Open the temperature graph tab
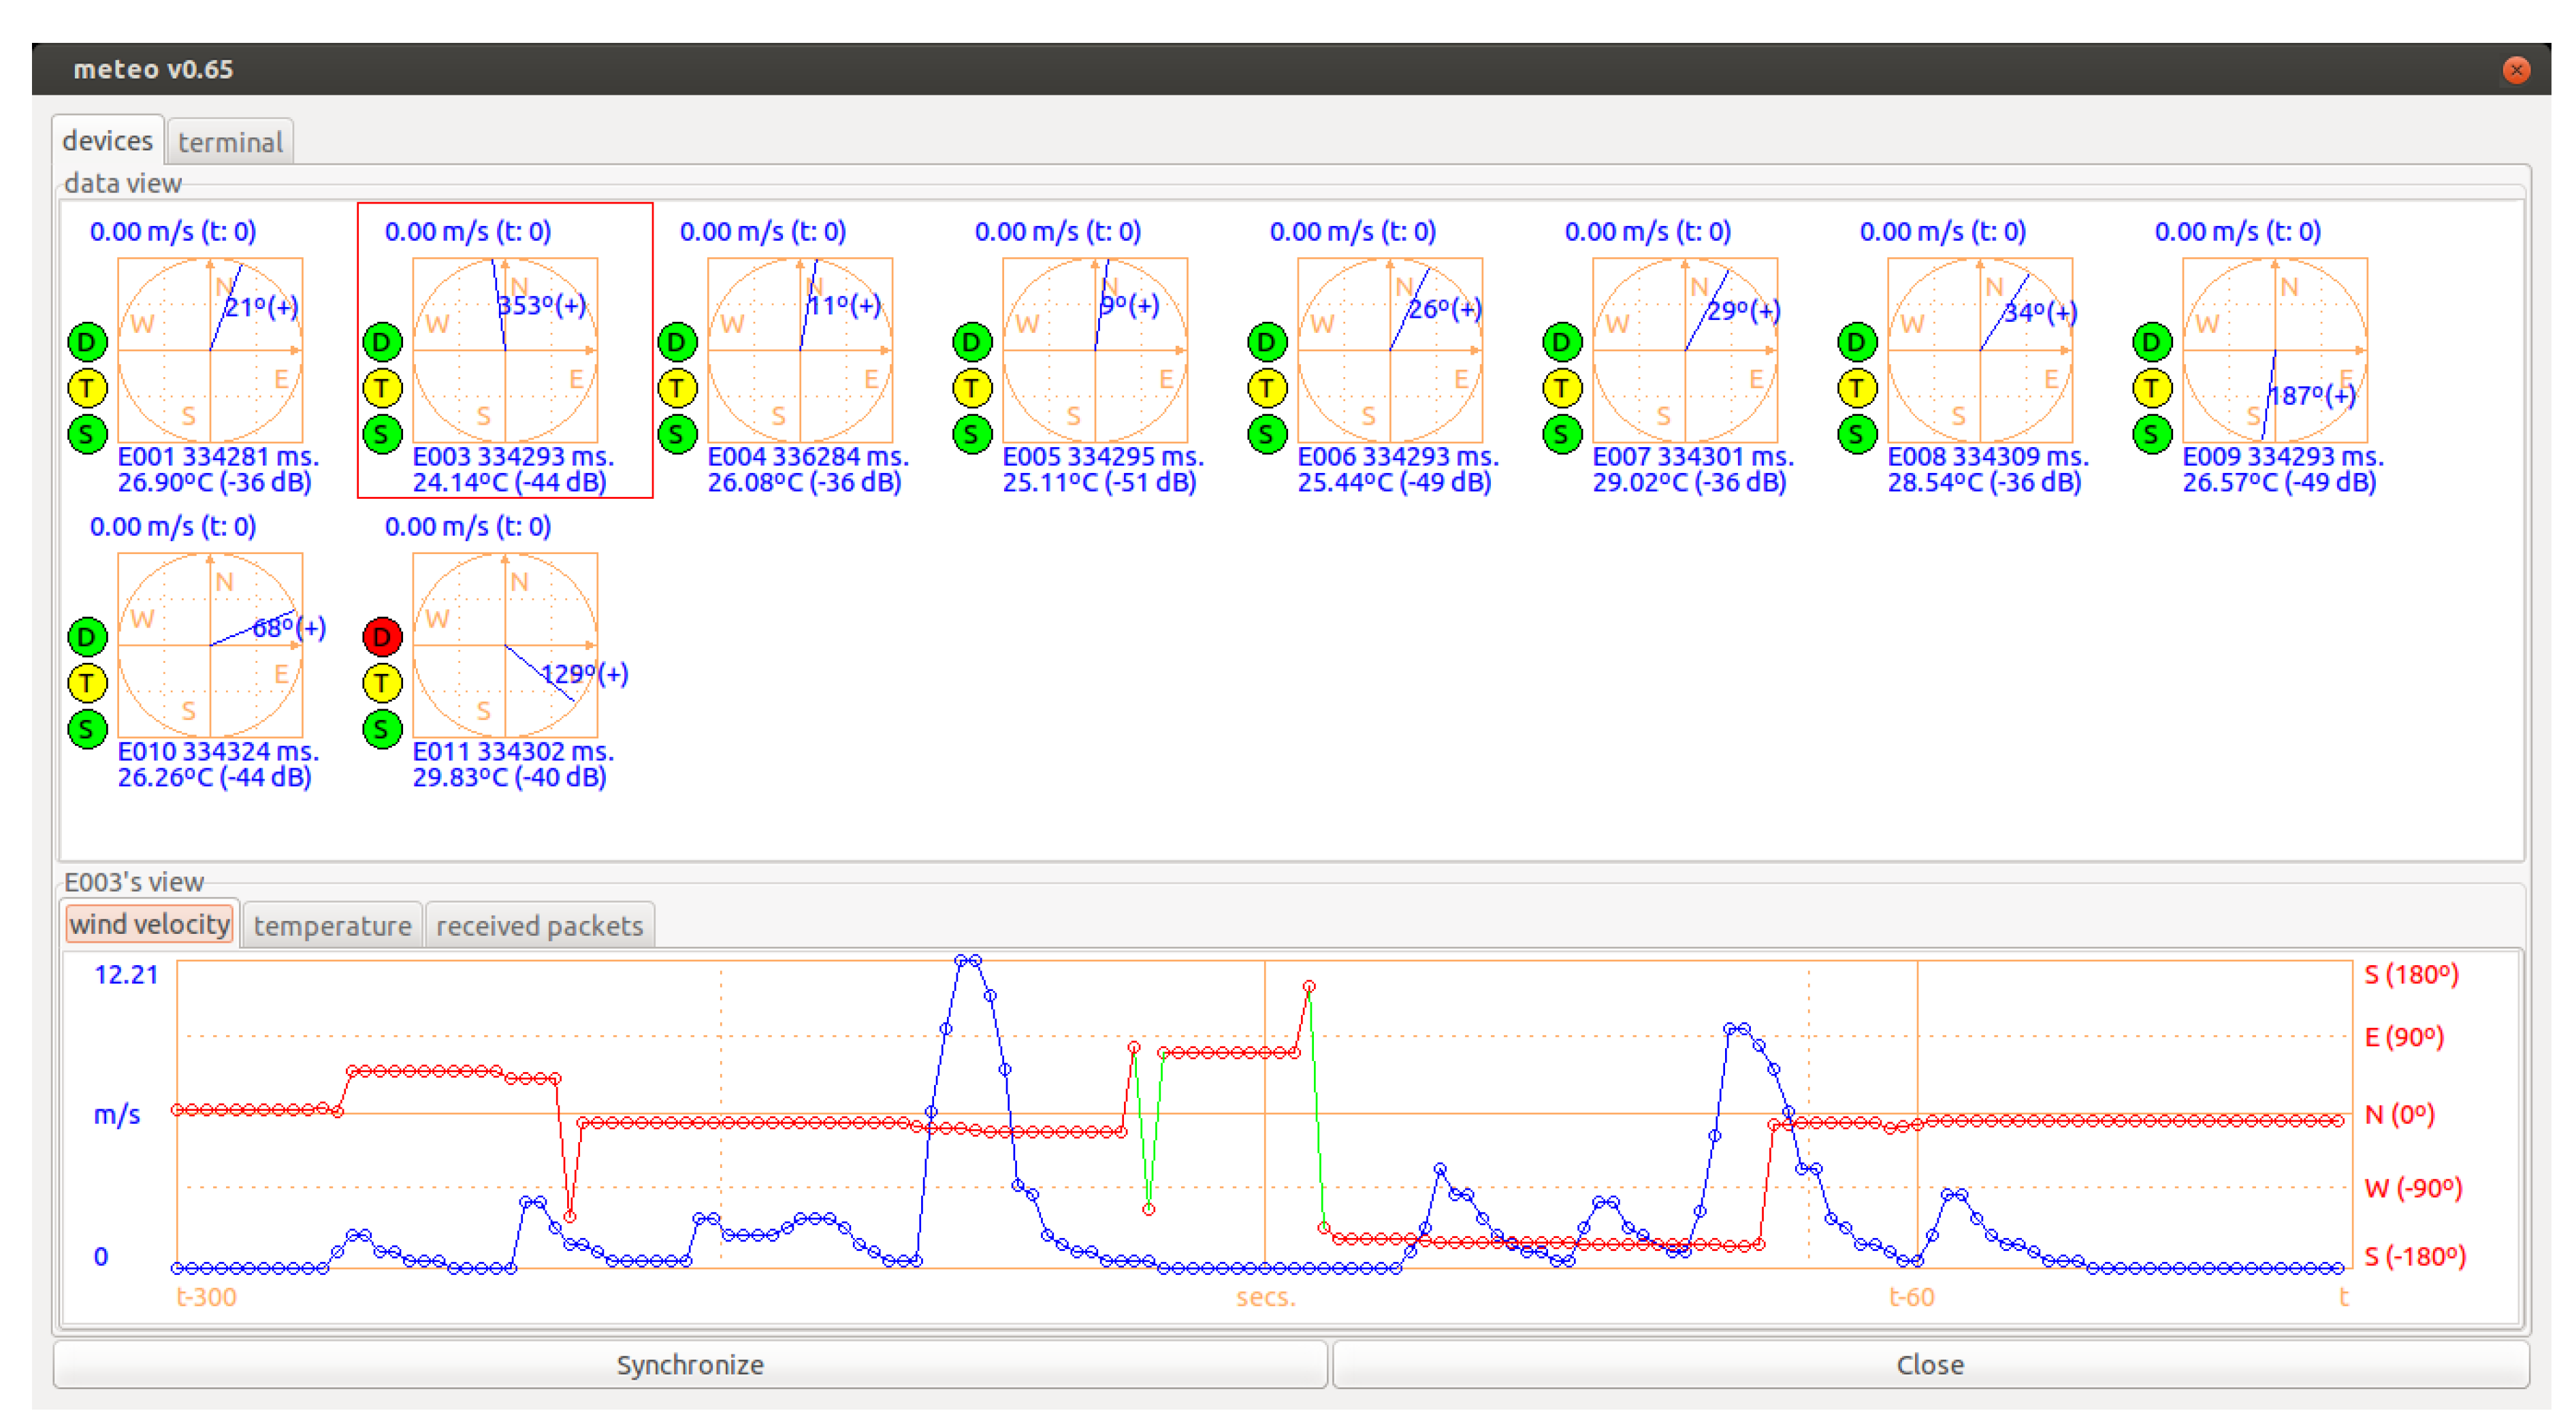This screenshot has height=1413, width=2576. (332, 925)
